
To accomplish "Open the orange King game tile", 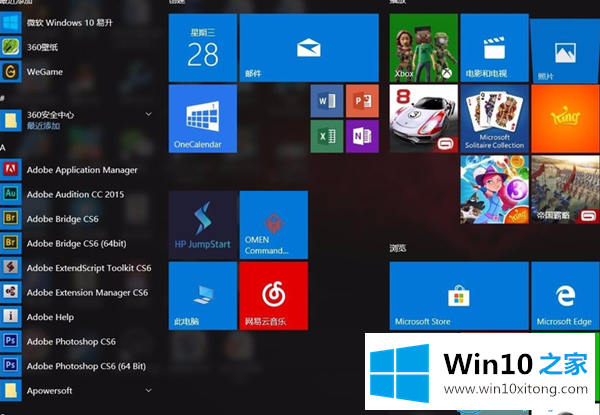I will pyautogui.click(x=566, y=119).
